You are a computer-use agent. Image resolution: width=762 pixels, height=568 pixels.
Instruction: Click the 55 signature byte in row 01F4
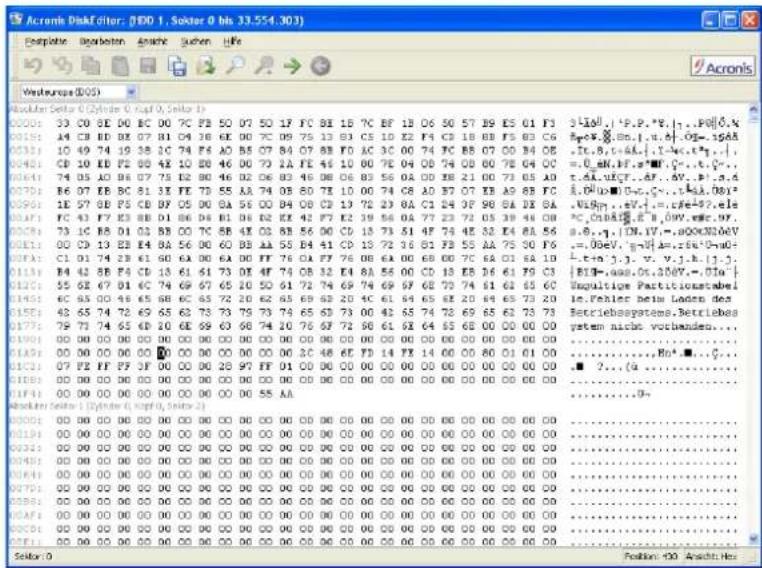pyautogui.click(x=265, y=394)
